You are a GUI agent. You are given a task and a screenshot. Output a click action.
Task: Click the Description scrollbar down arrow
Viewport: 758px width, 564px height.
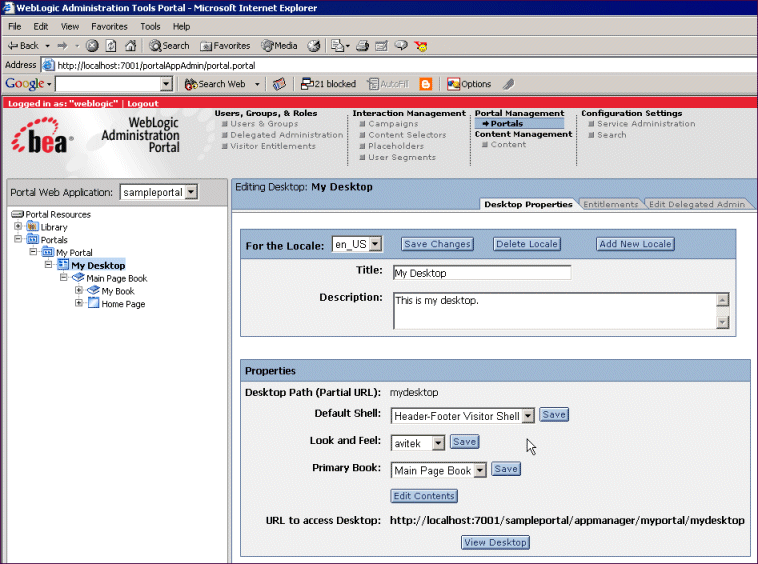point(722,322)
